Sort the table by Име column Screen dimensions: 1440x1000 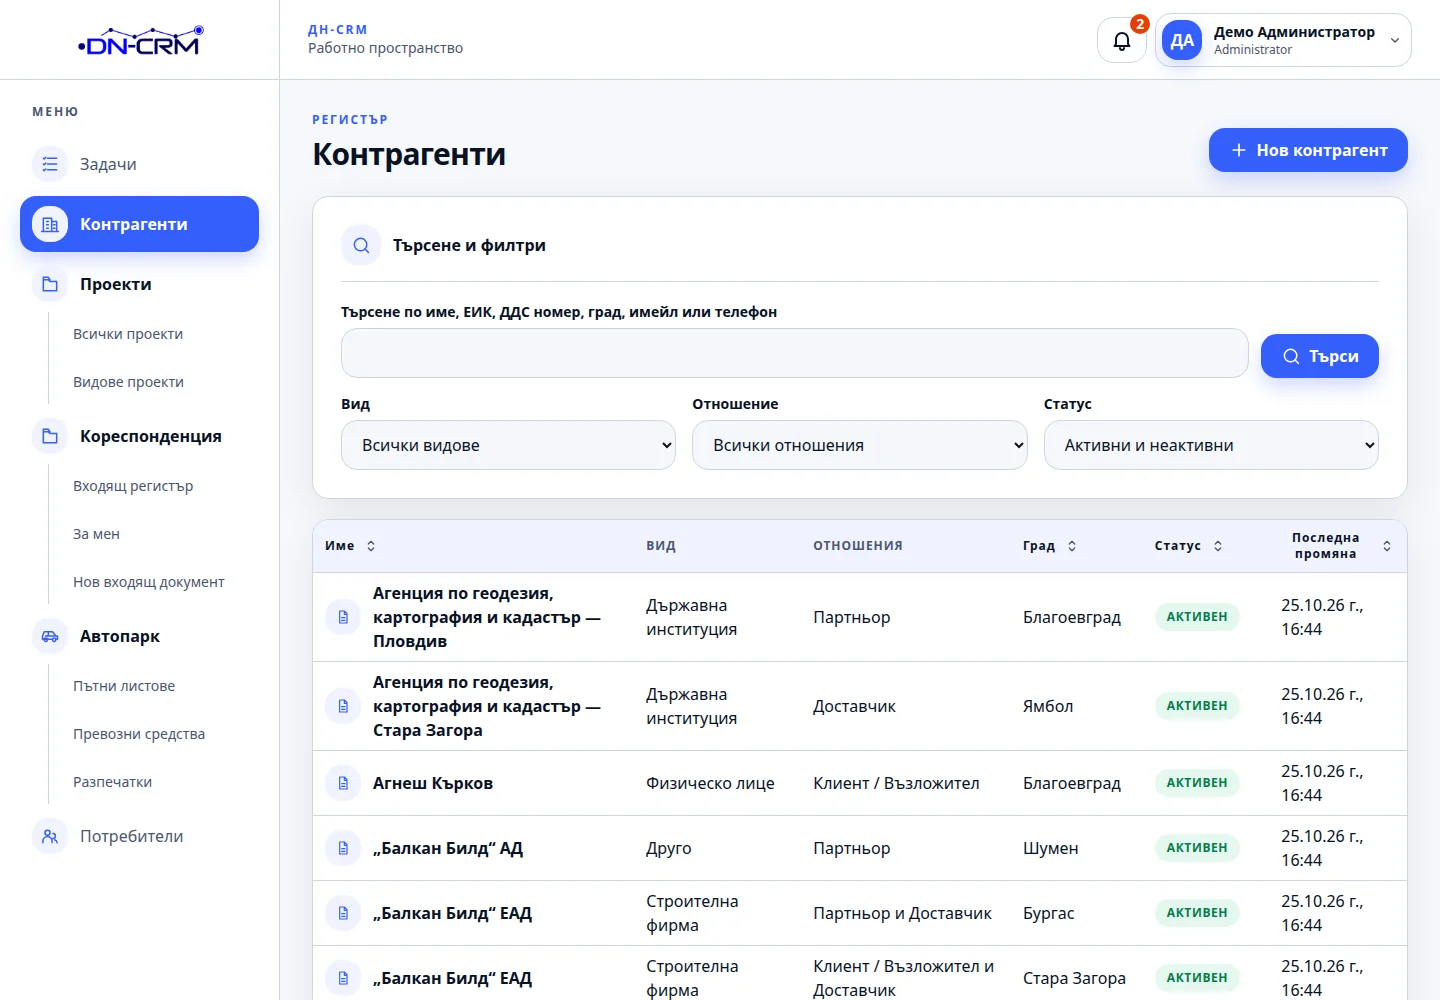tap(350, 546)
